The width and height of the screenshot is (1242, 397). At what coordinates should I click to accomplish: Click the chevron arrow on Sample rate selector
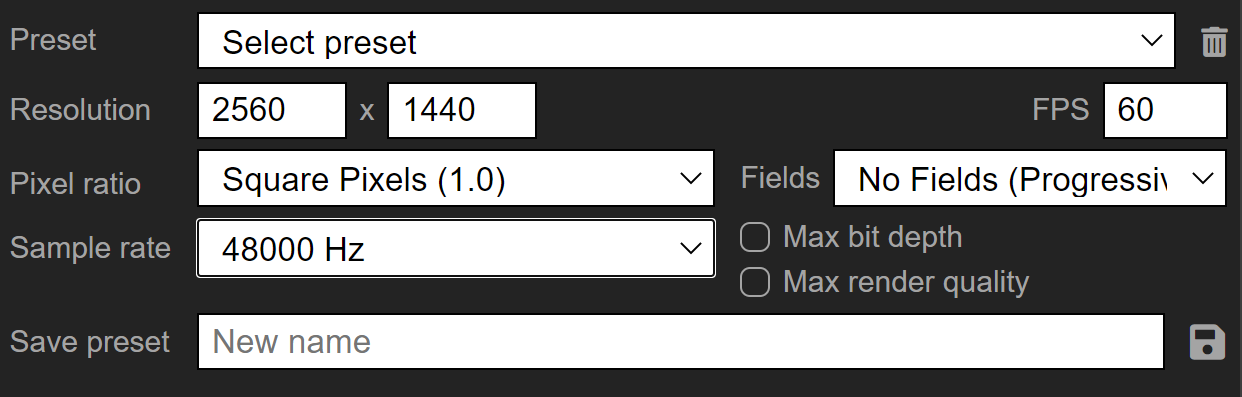tap(690, 248)
